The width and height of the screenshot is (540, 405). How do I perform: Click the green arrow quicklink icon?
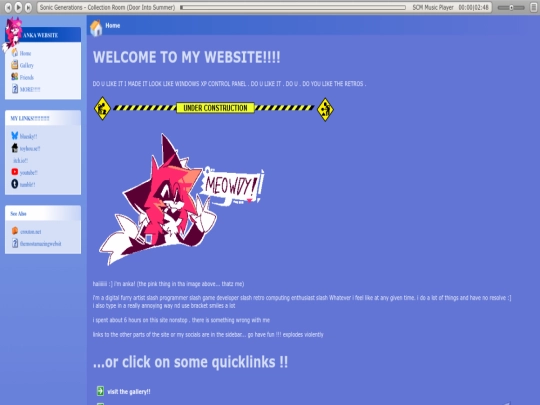pos(100,391)
